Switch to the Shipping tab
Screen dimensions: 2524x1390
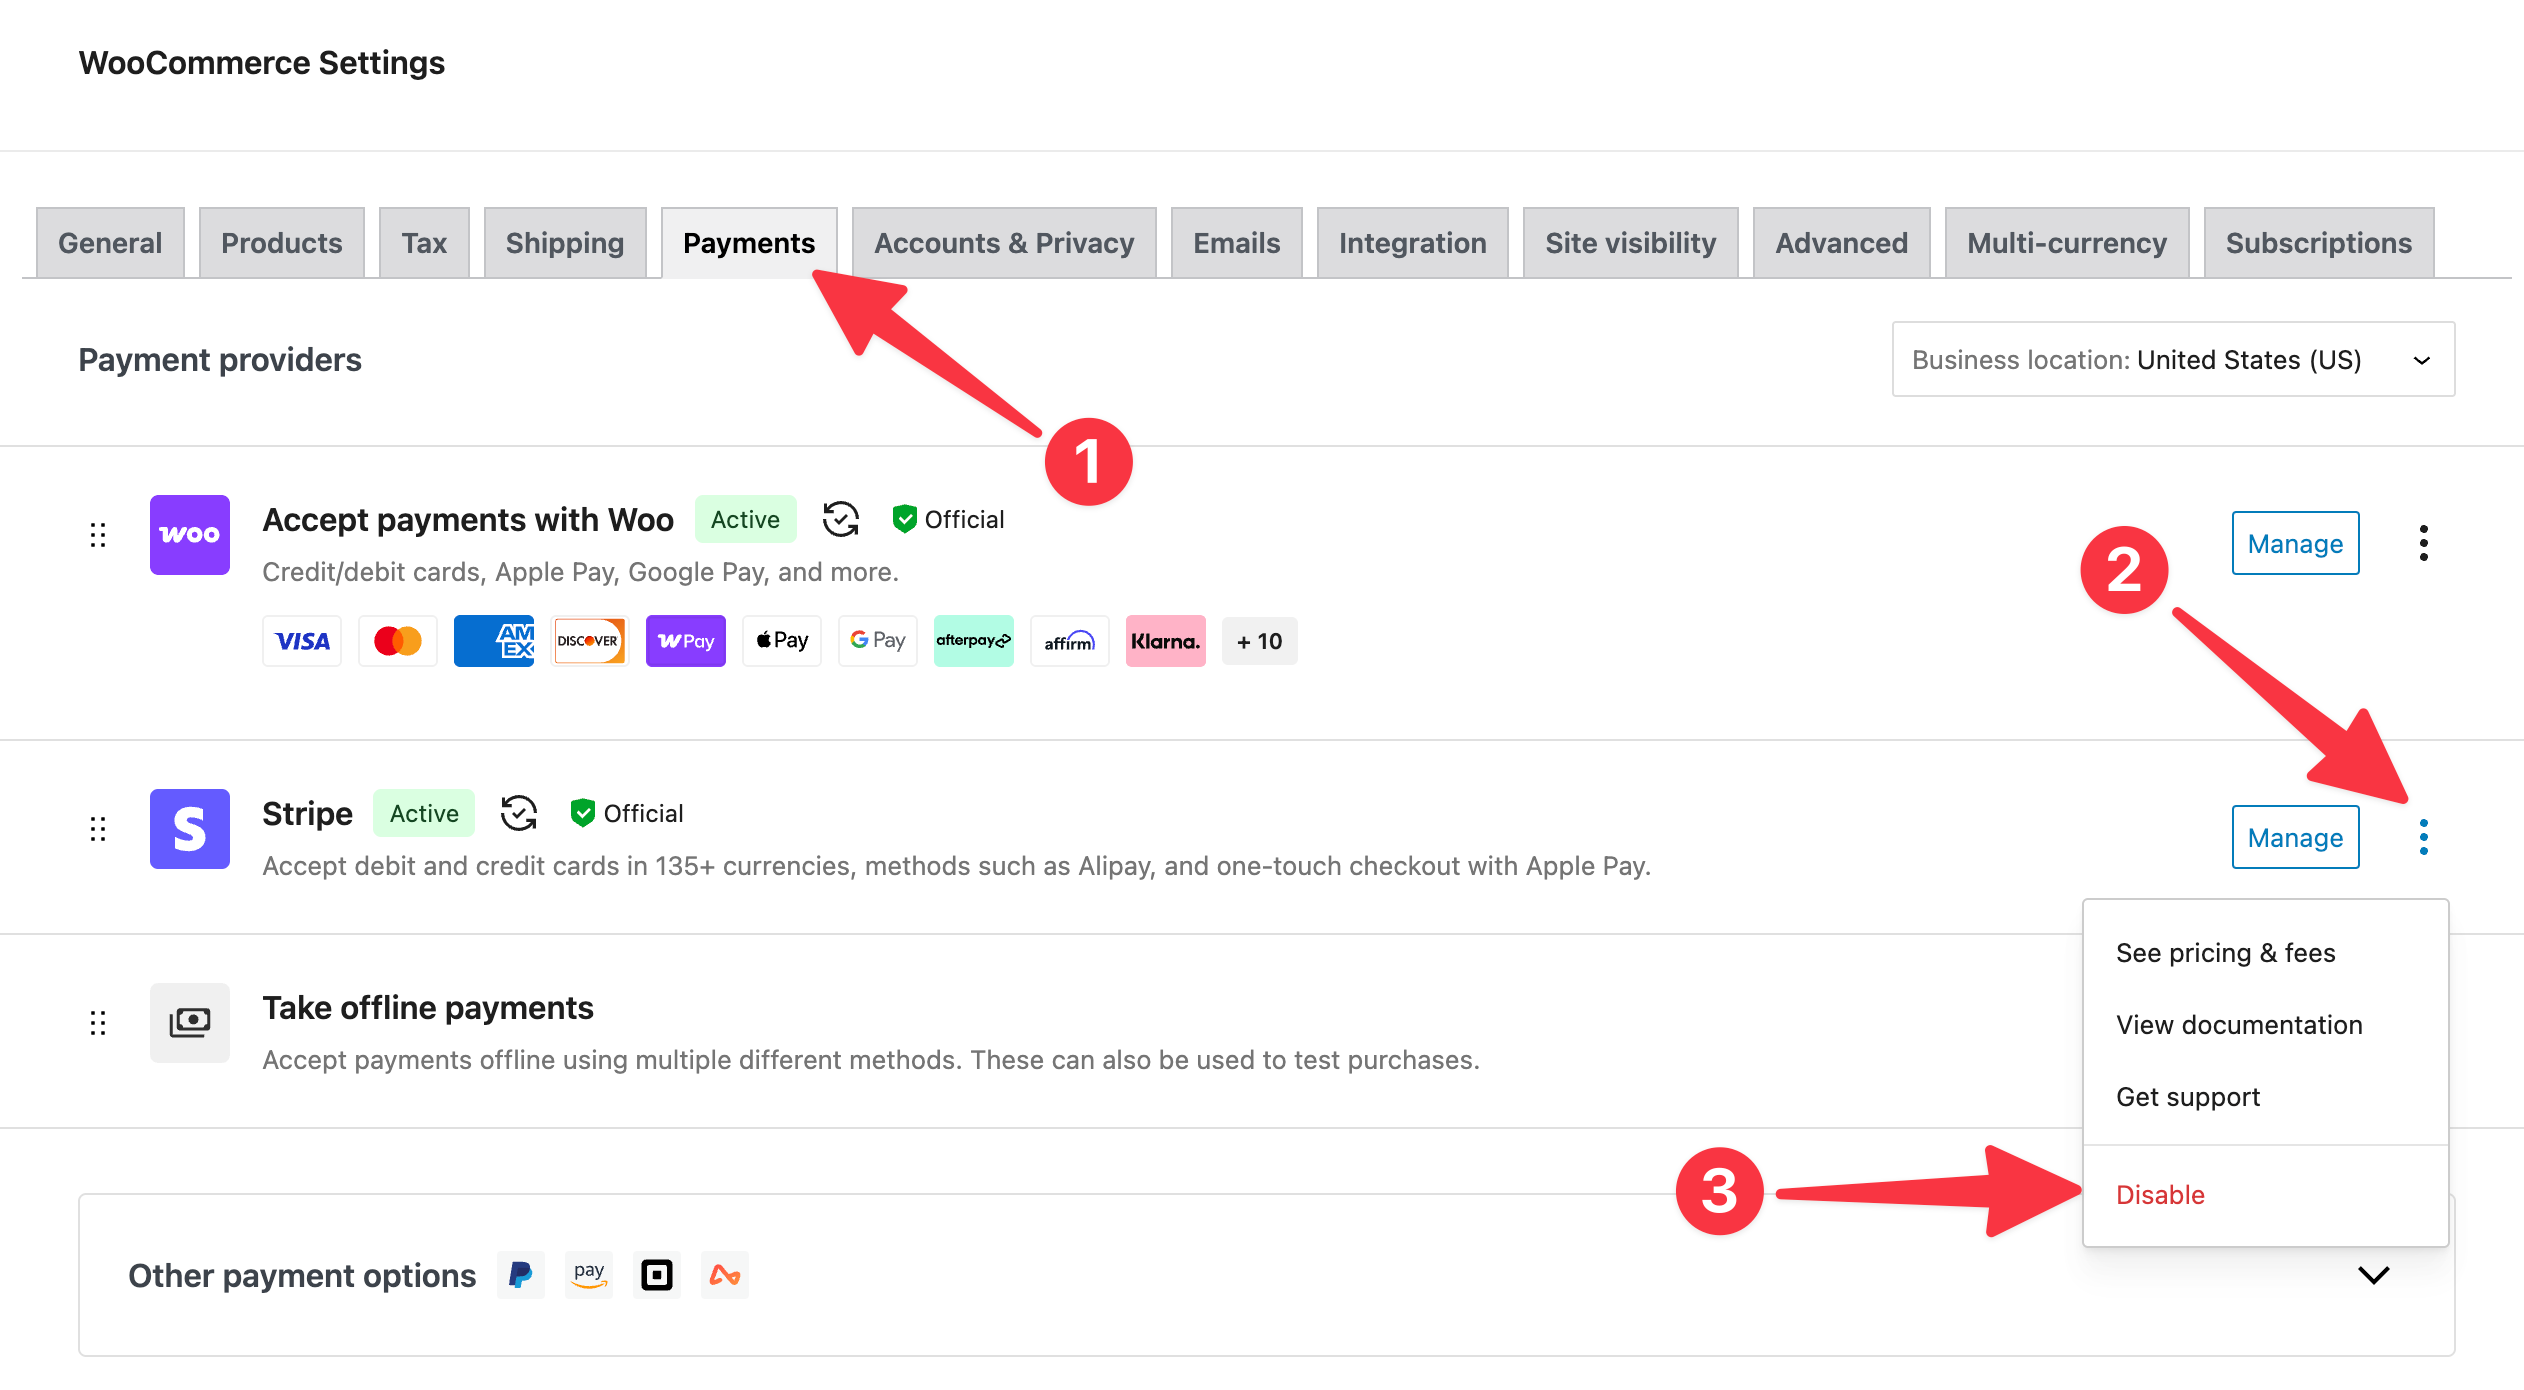564,243
